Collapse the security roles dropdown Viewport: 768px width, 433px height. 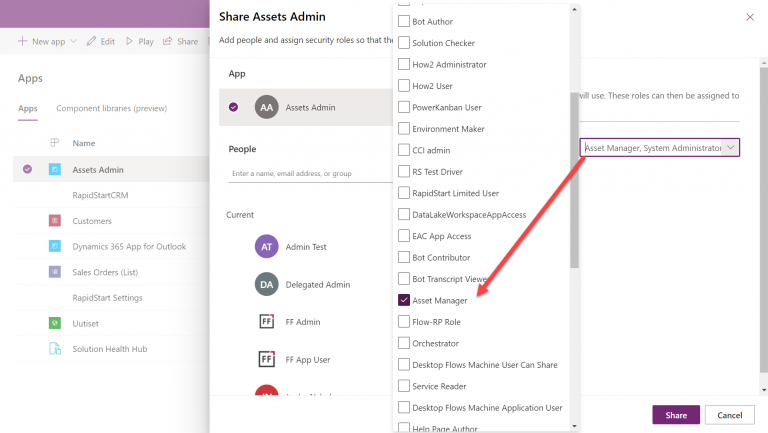coord(731,148)
